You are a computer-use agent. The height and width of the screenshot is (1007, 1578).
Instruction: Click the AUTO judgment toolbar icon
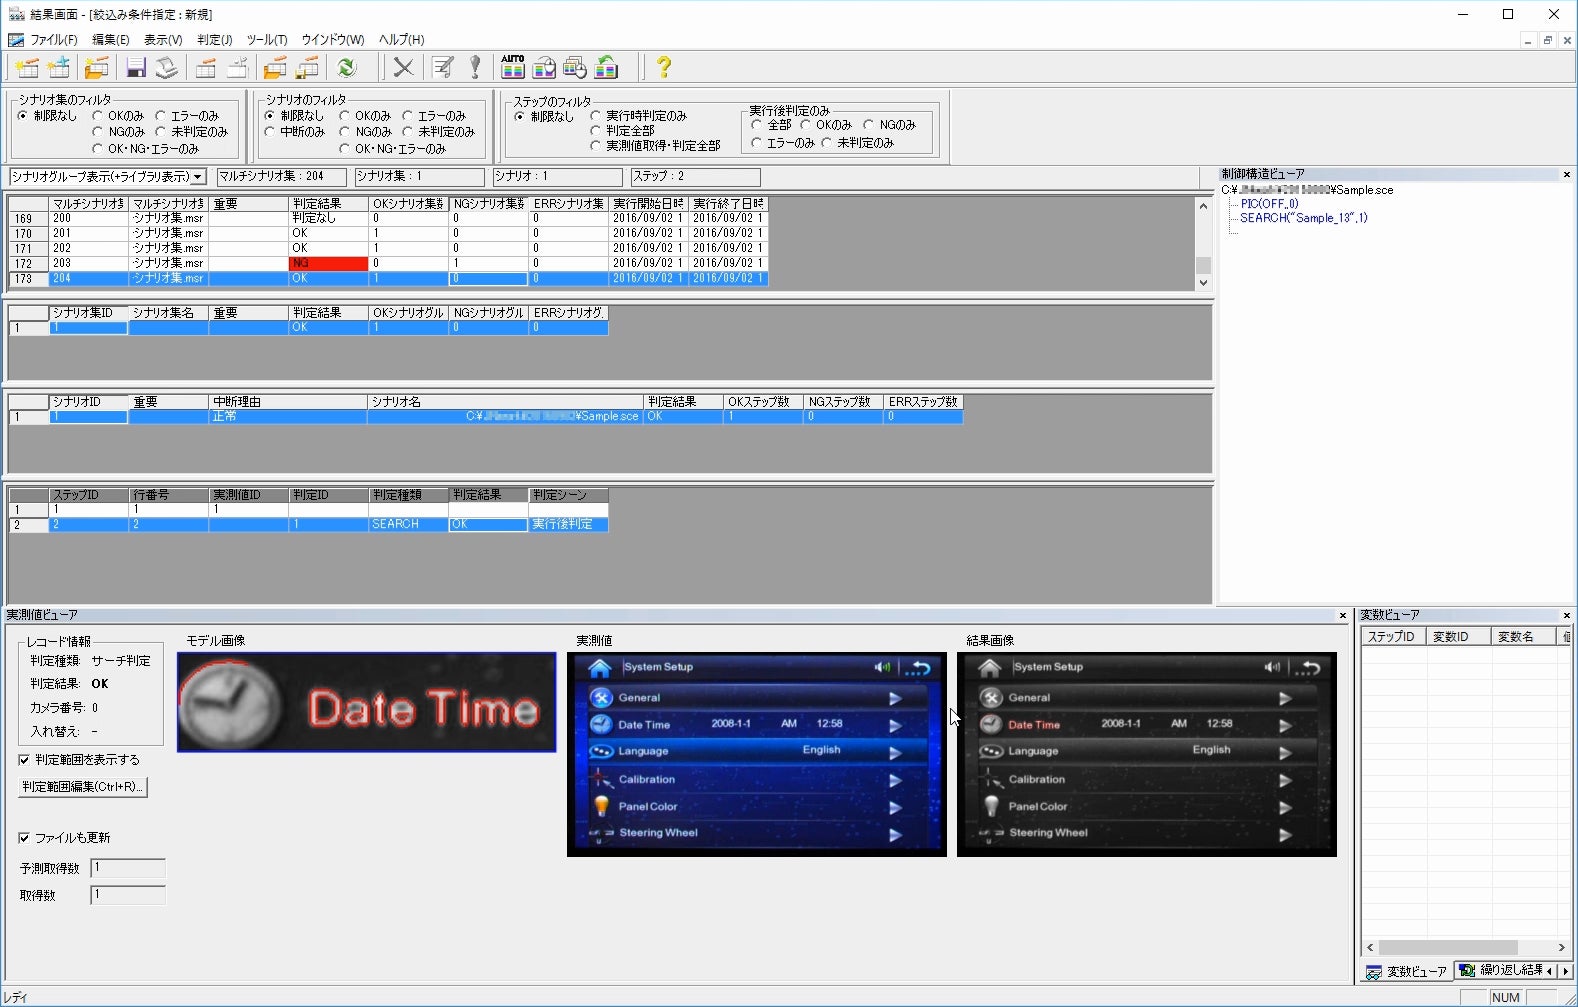click(x=513, y=67)
